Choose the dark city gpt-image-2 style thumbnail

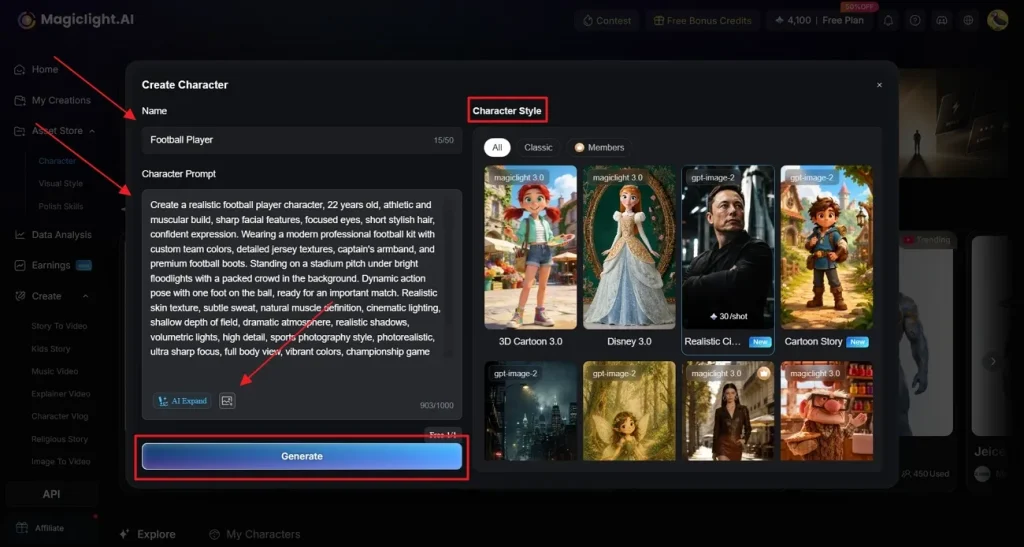click(x=530, y=411)
